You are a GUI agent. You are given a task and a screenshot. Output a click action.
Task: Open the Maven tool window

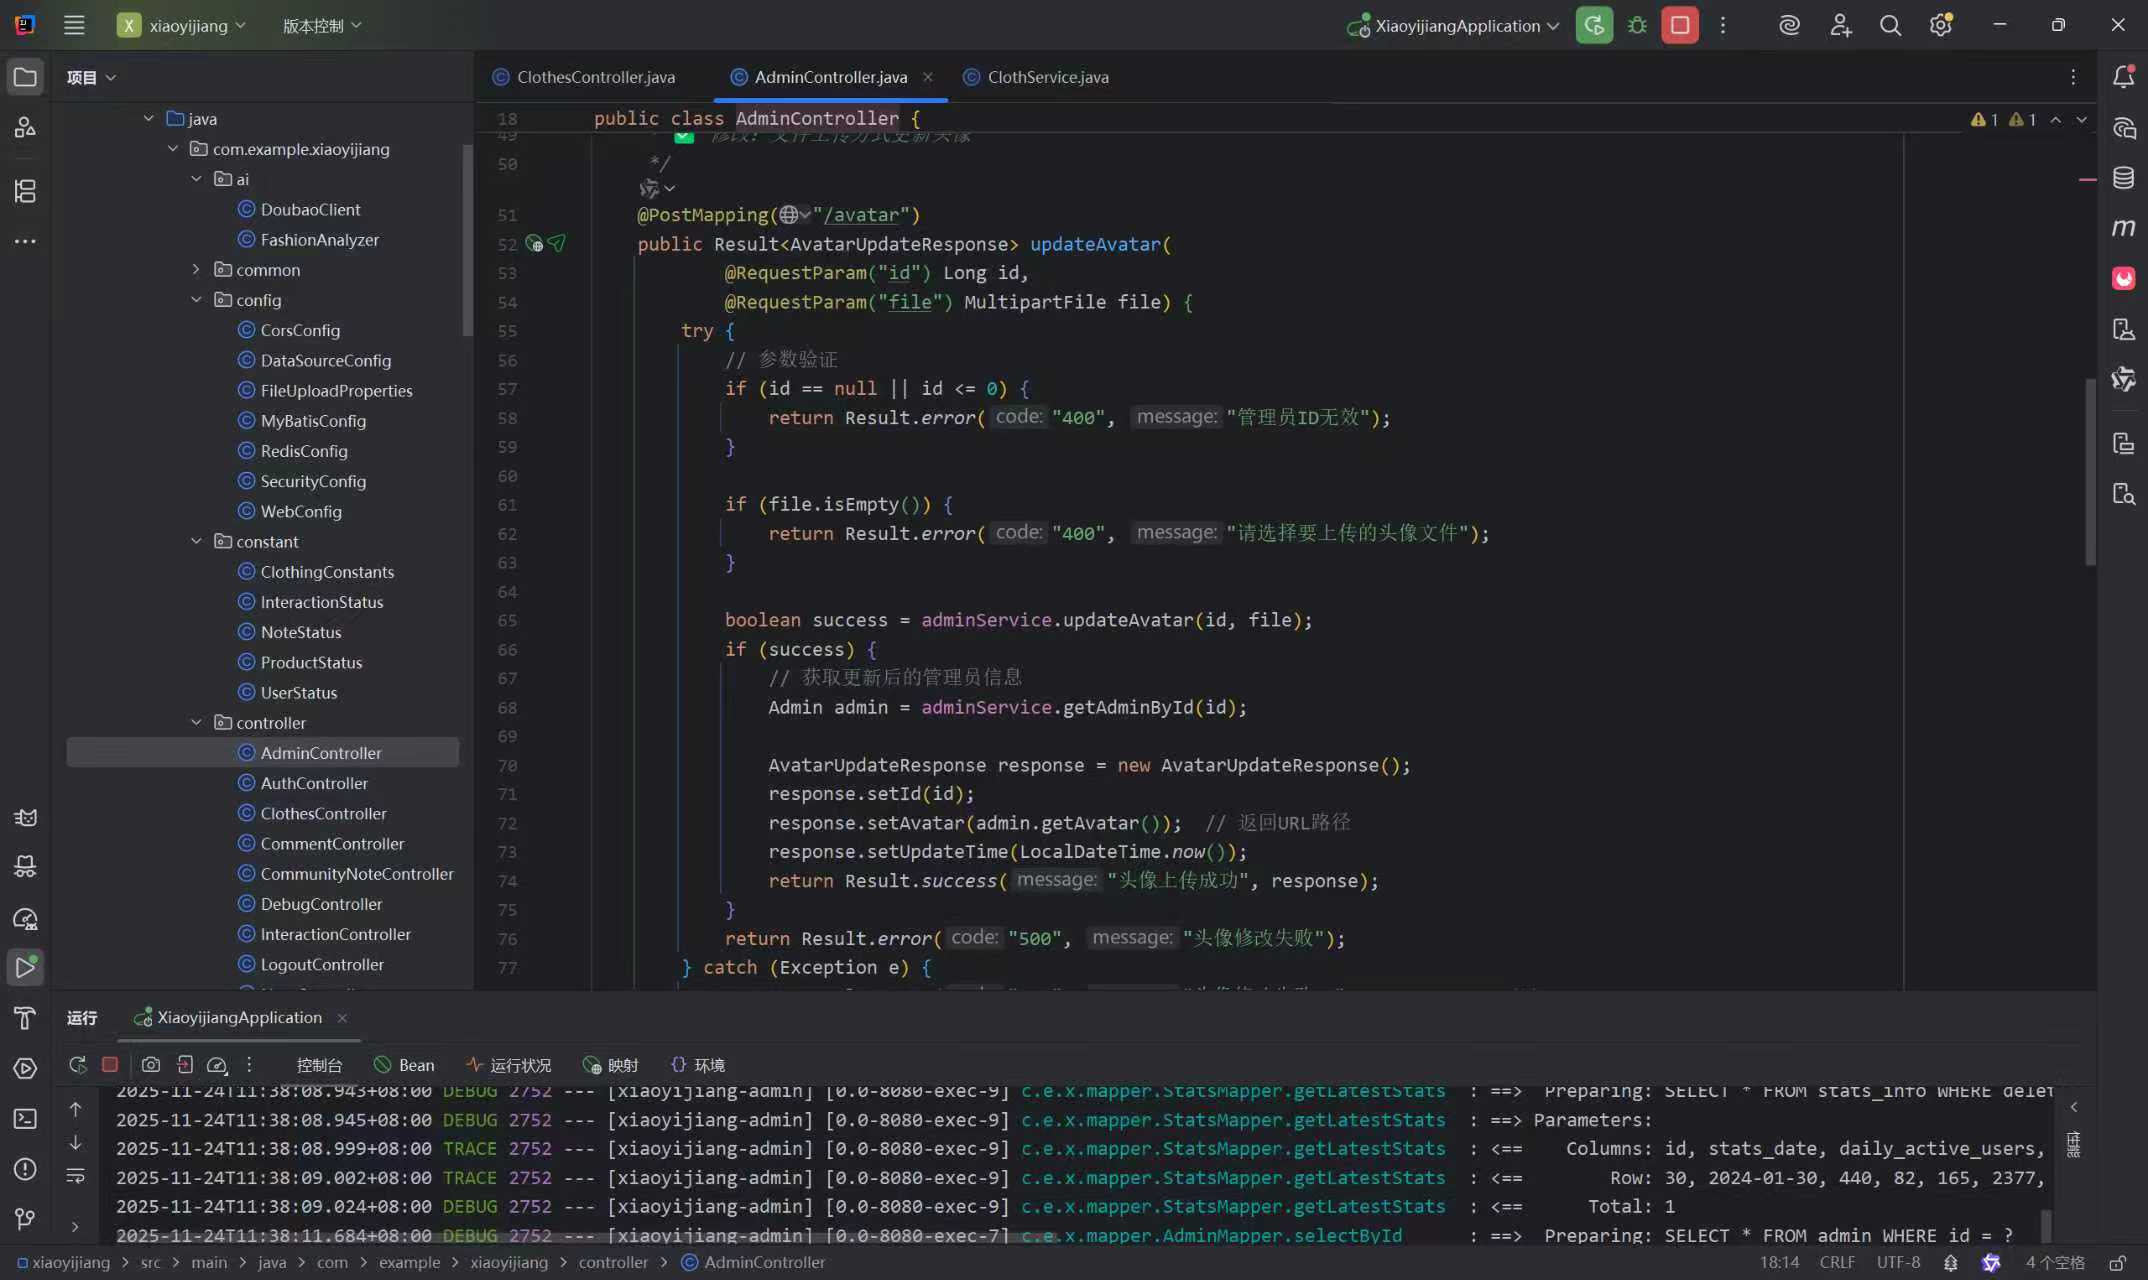tap(2123, 228)
